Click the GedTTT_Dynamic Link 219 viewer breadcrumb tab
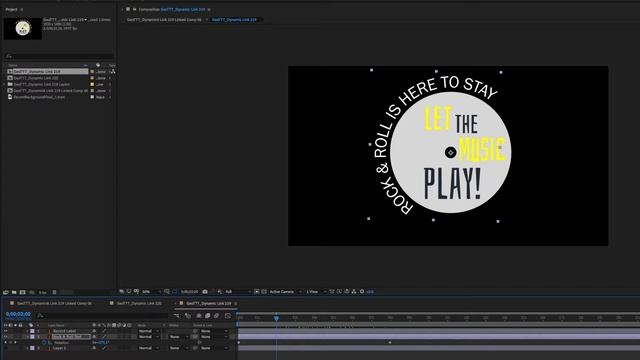The height and width of the screenshot is (360, 640). click(234, 20)
